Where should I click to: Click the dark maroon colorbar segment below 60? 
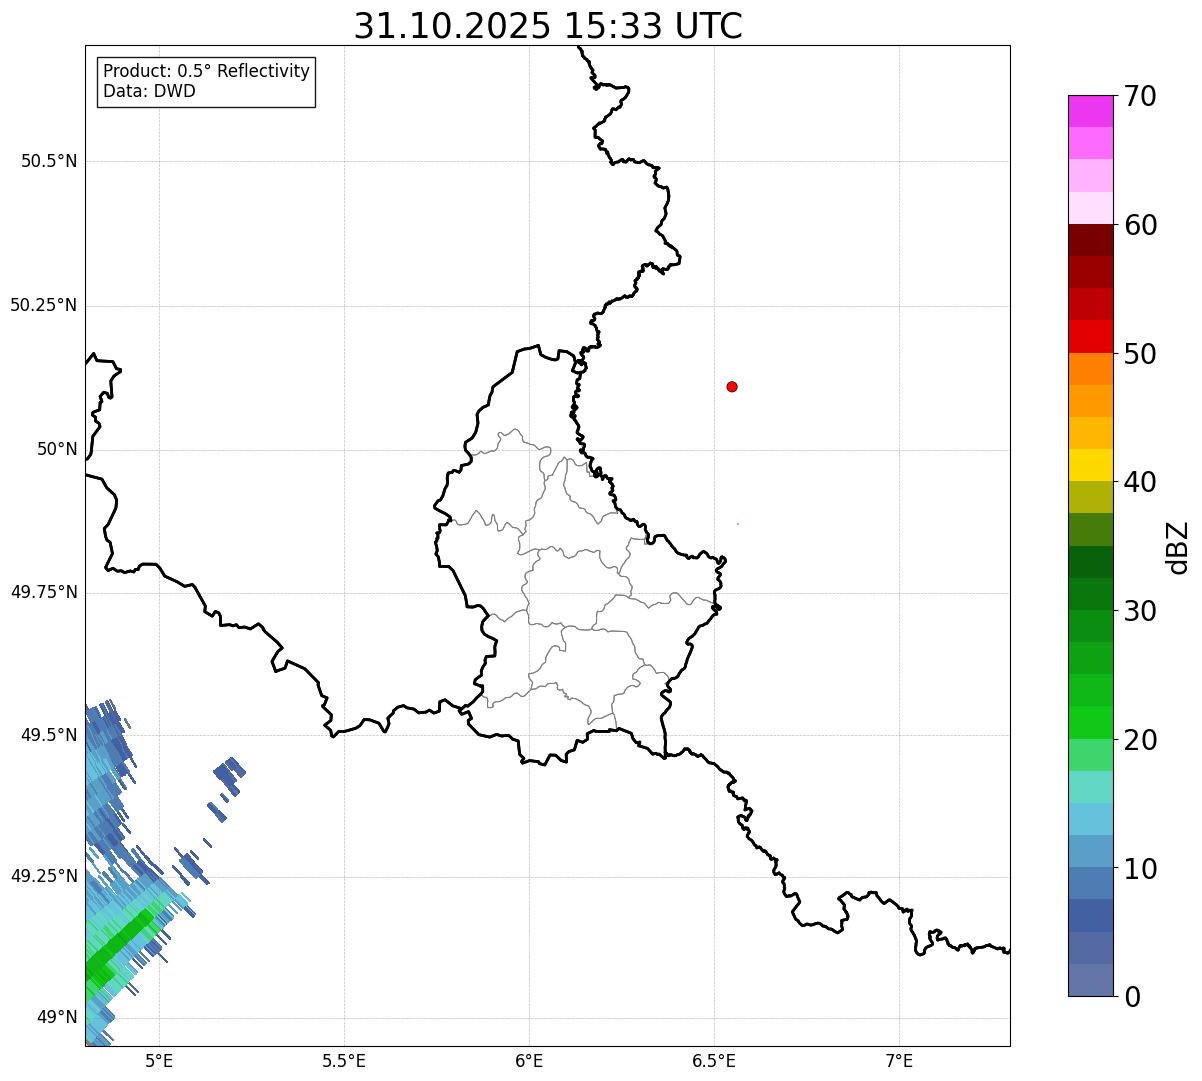coord(1090,240)
